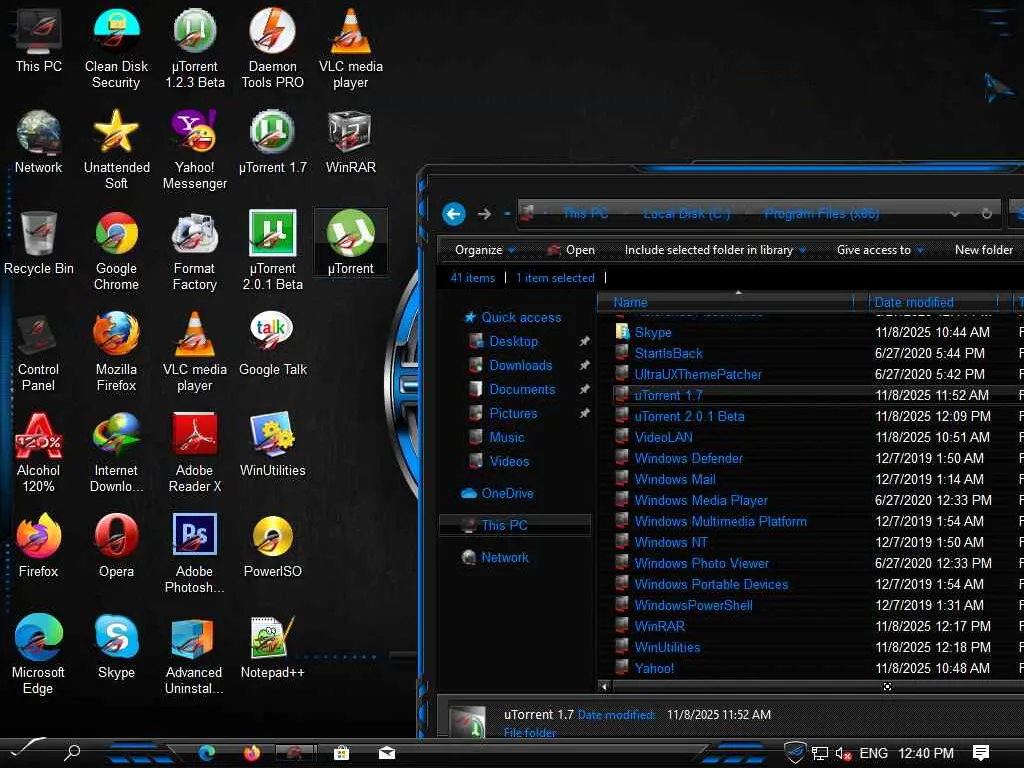1024x768 pixels.
Task: Select WinUtilities desktop icon
Action: [272, 445]
